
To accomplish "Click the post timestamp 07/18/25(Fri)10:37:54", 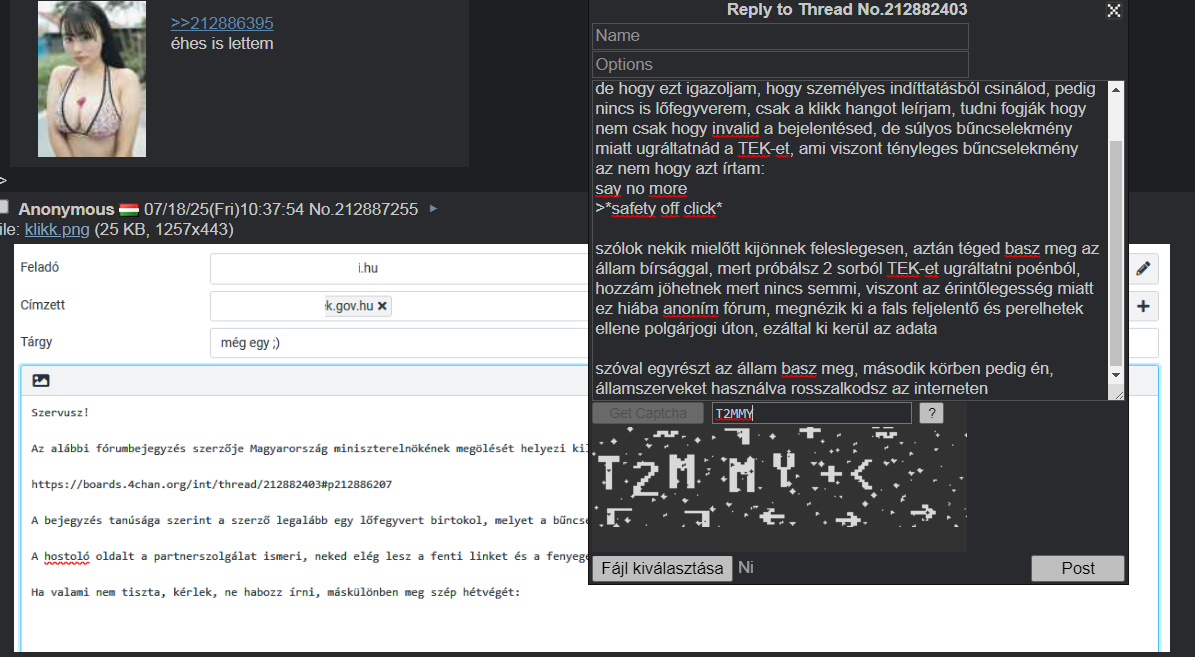I will point(224,209).
